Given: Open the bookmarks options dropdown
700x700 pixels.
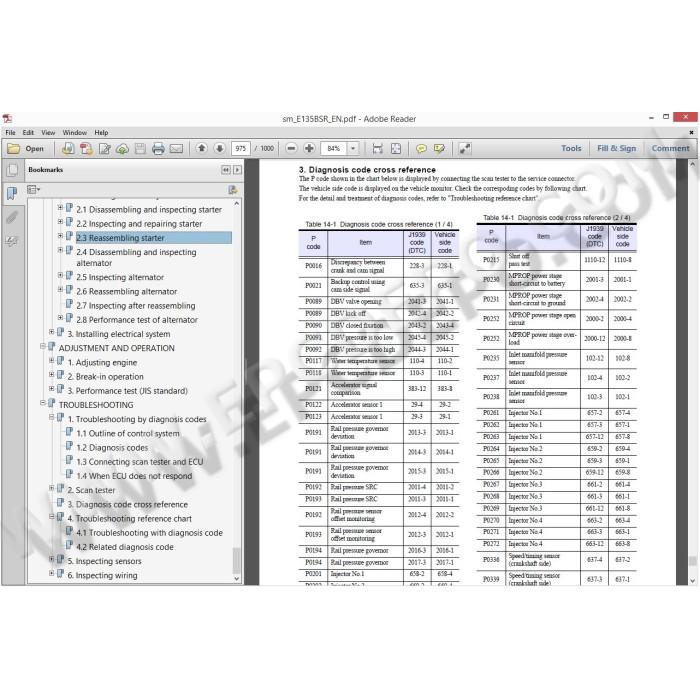Looking at the screenshot, I should [34, 190].
